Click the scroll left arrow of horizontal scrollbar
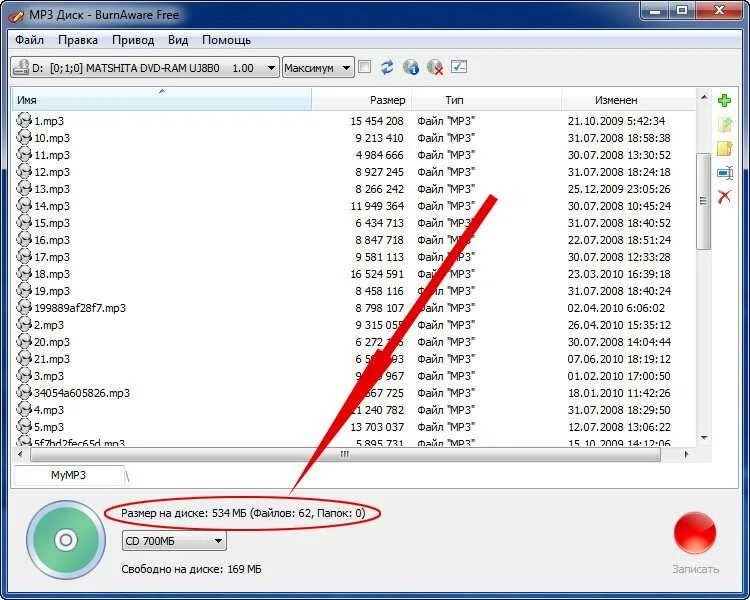The width and height of the screenshot is (750, 600). pyautogui.click(x=20, y=454)
